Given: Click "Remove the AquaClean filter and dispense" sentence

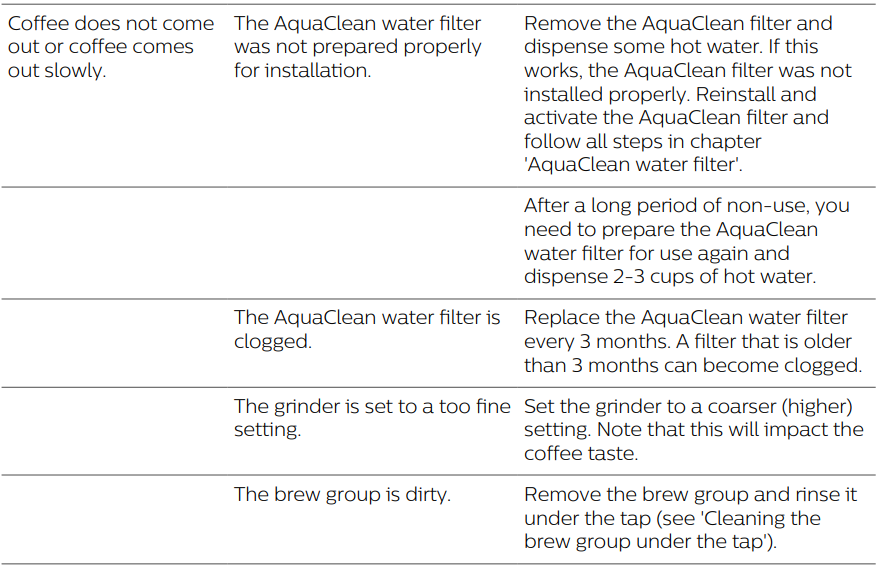Looking at the screenshot, I should pyautogui.click(x=677, y=23).
